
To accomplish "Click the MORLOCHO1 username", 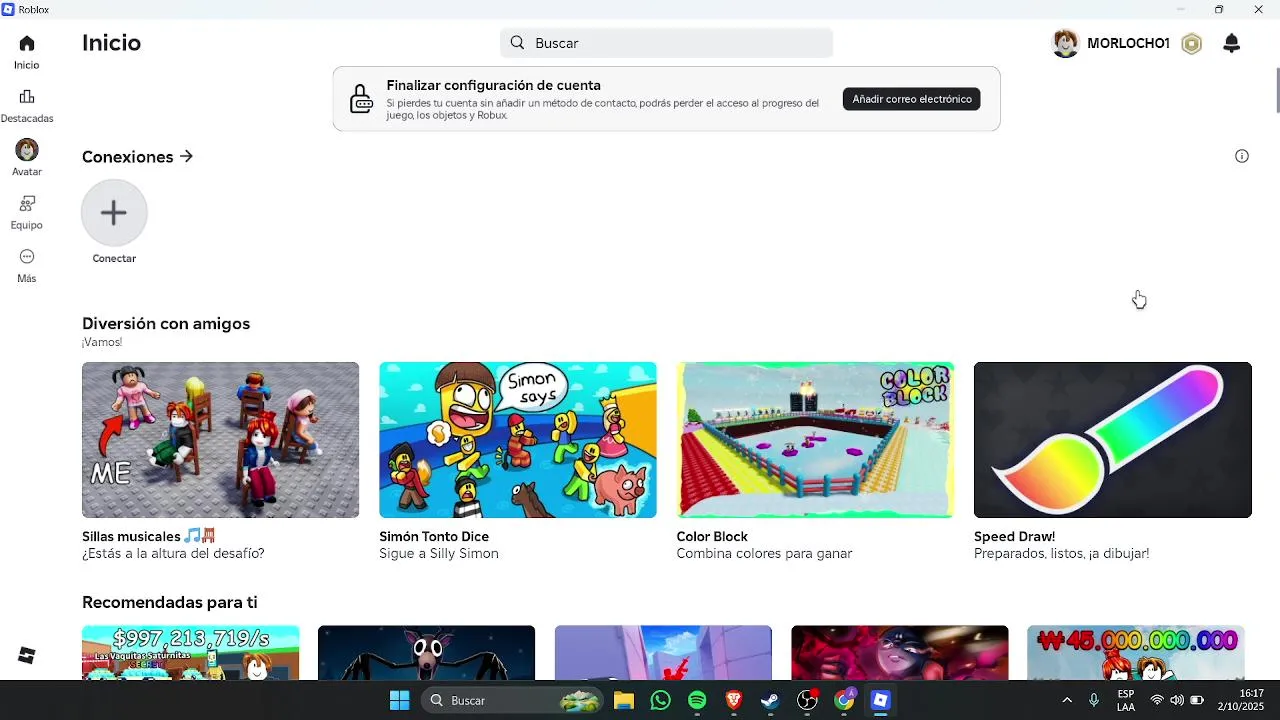I will 1128,44.
